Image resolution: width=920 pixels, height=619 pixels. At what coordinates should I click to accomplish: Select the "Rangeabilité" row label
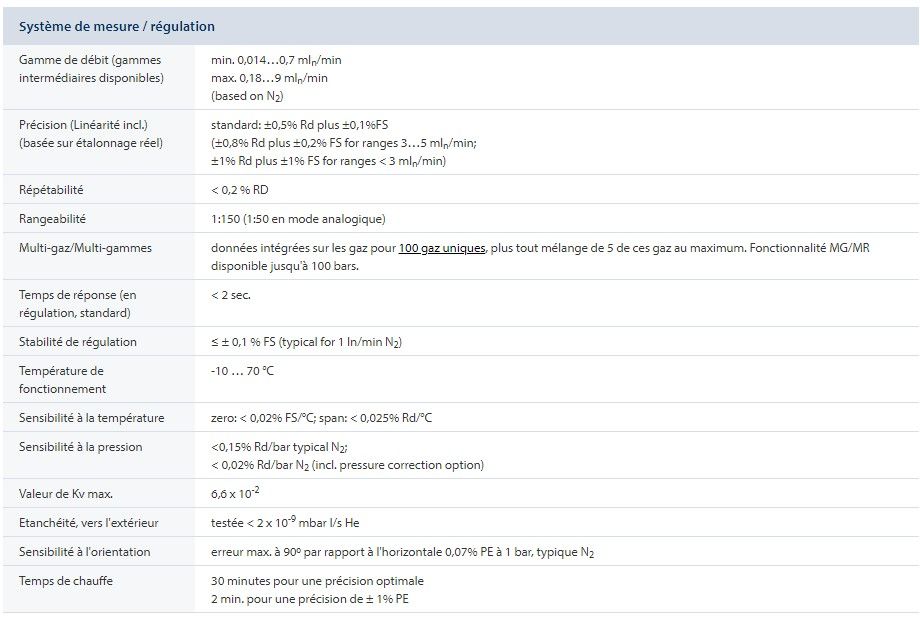53,219
